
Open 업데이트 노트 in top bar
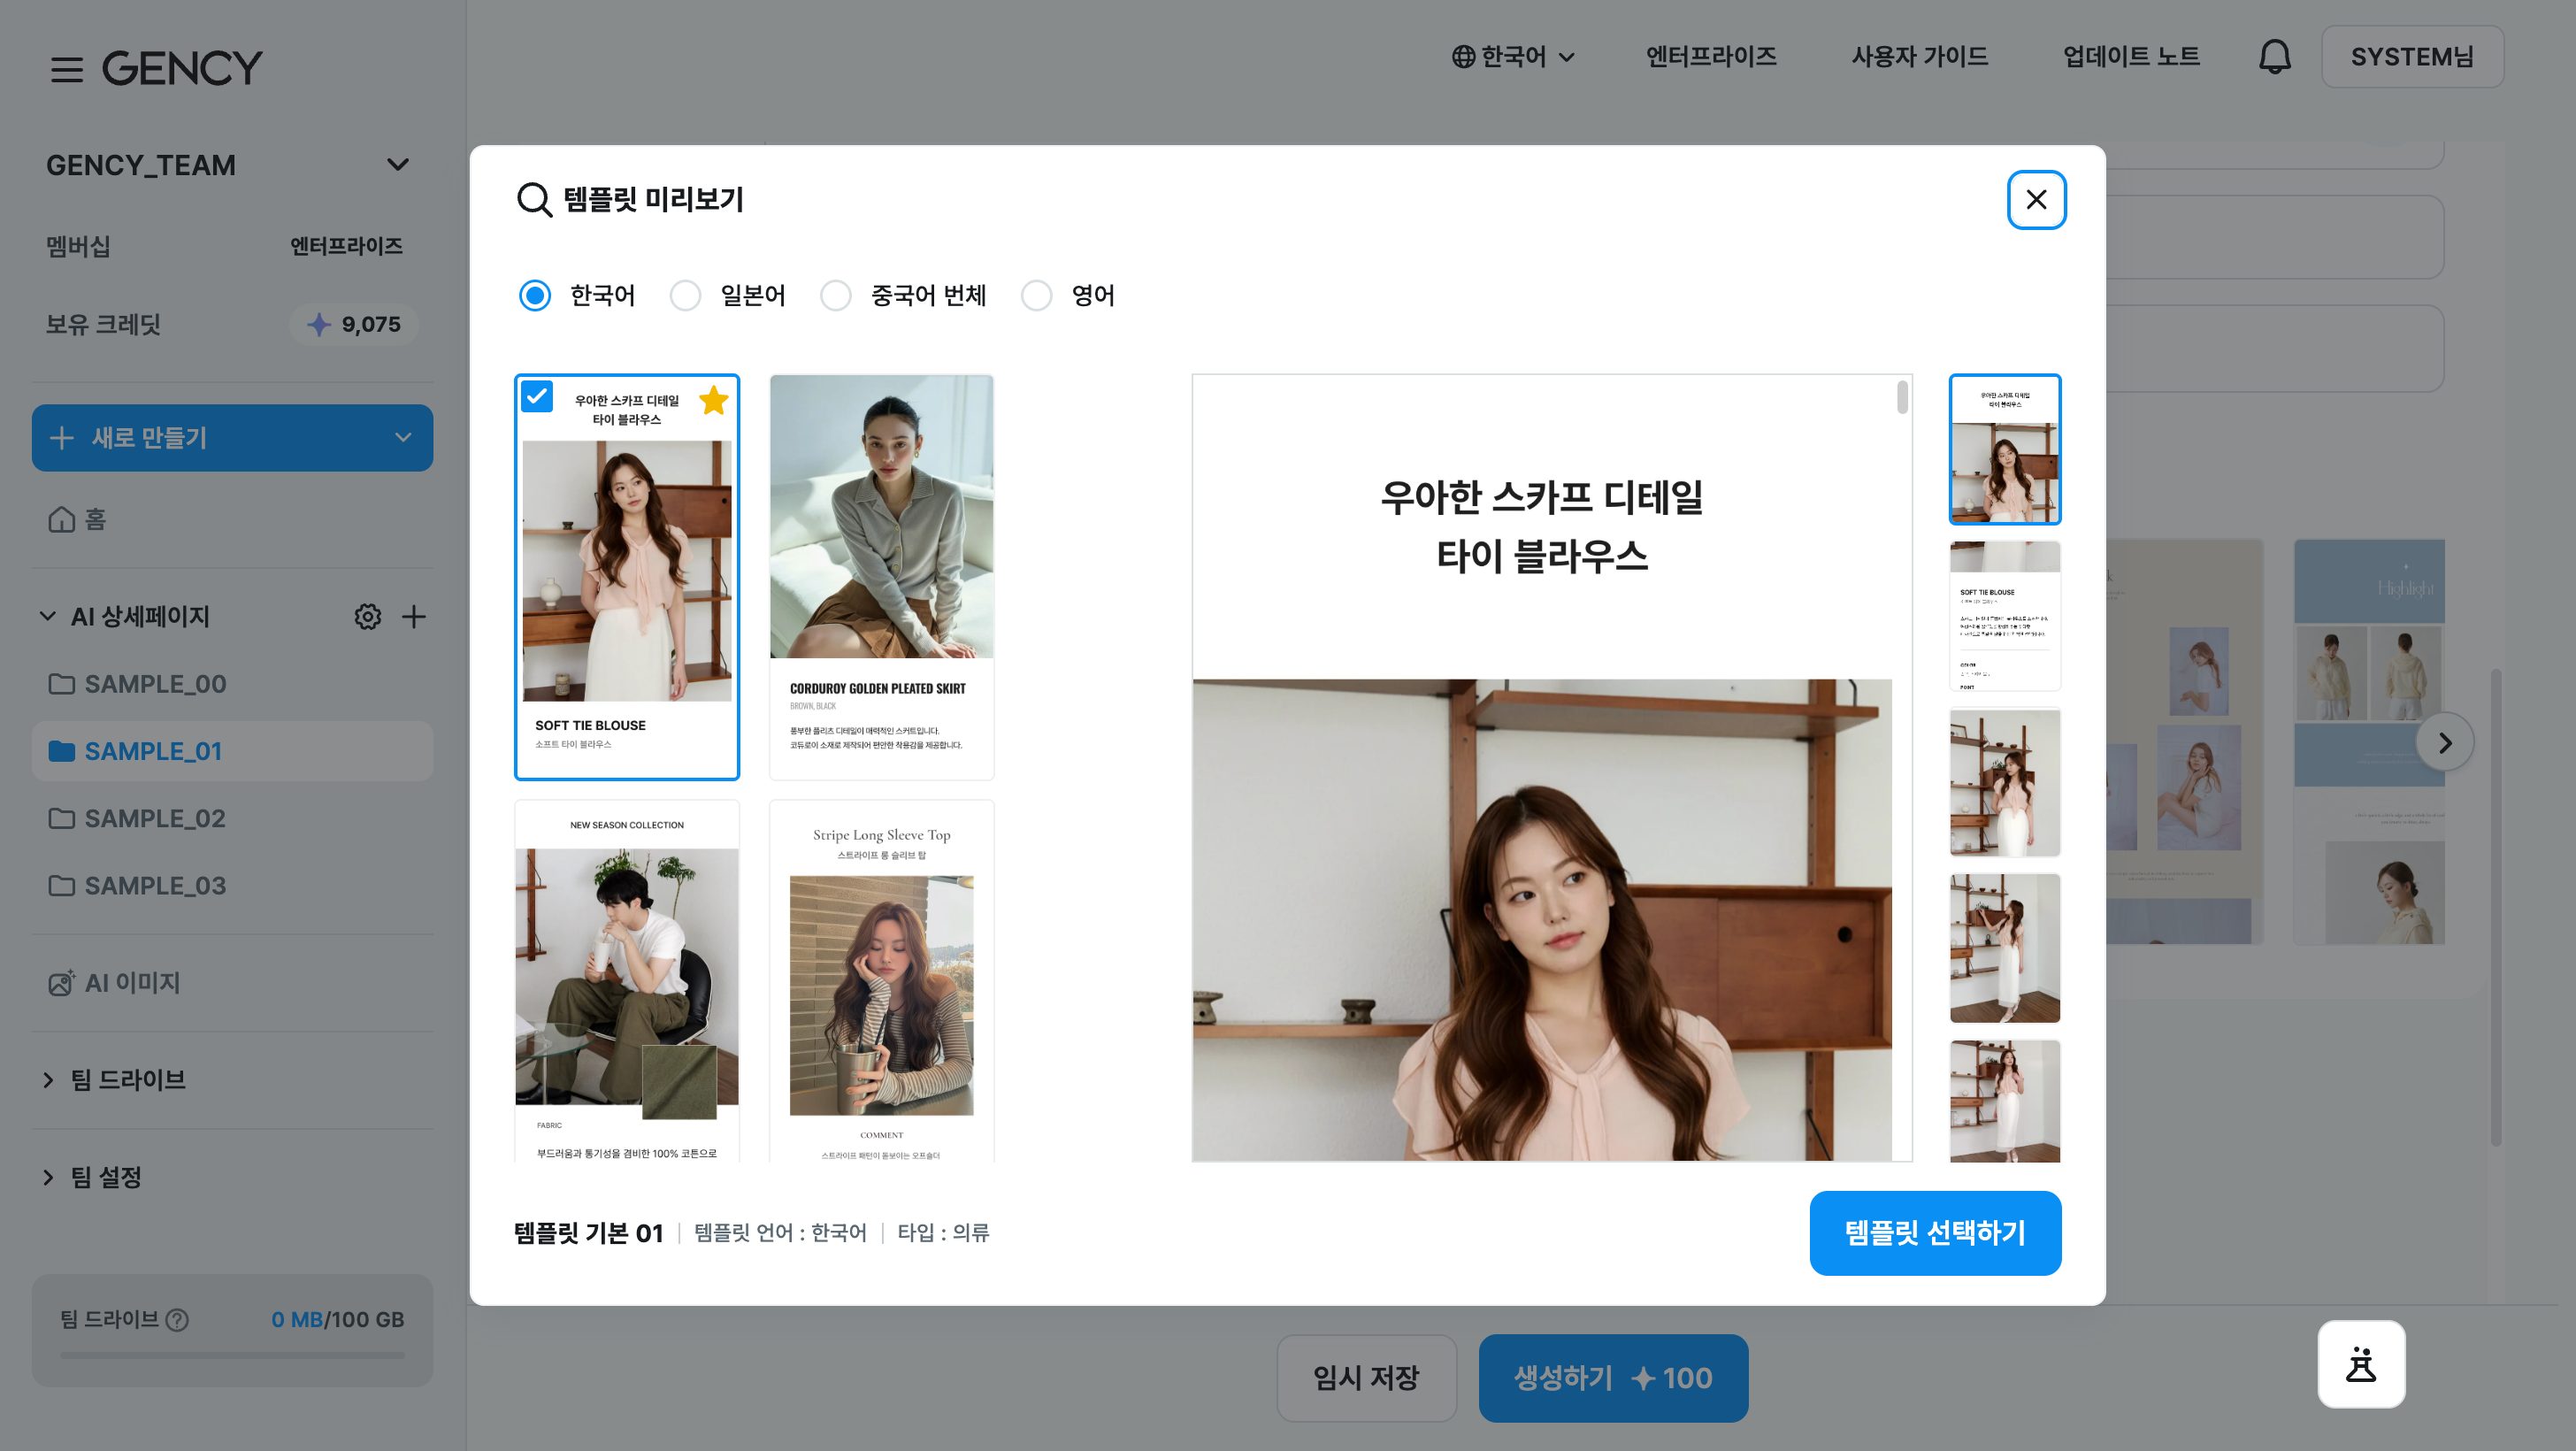click(2131, 57)
